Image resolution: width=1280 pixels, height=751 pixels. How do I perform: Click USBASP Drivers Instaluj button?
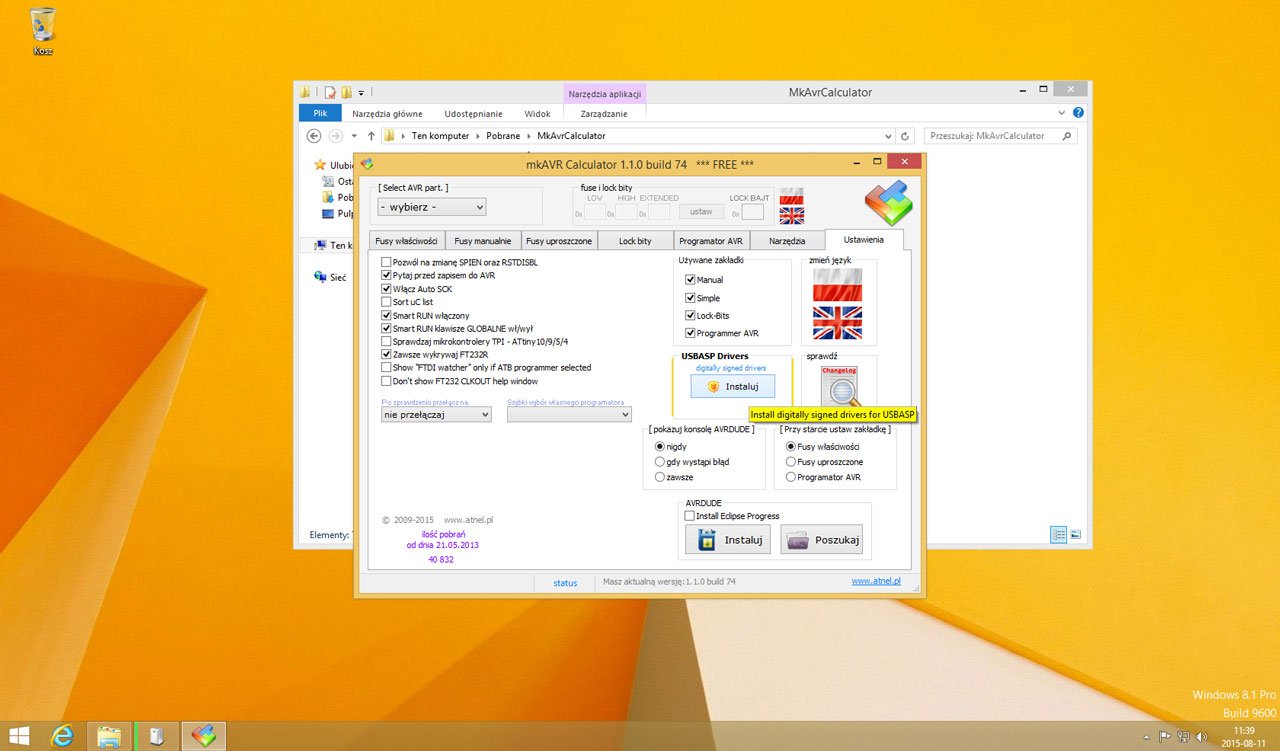[x=732, y=386]
